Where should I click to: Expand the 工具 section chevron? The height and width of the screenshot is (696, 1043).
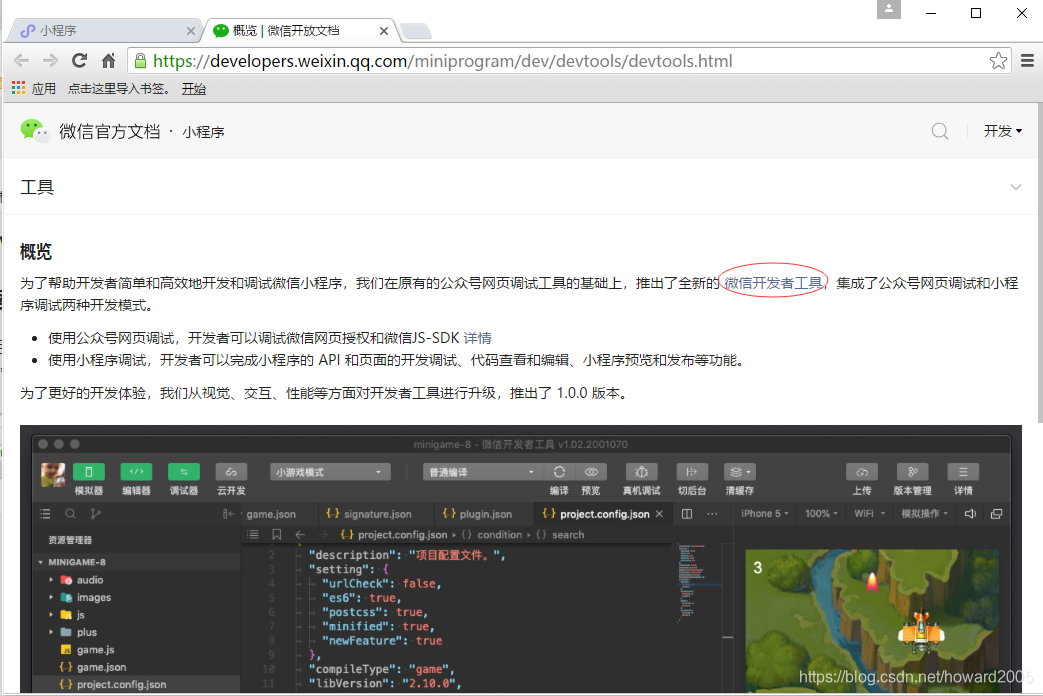coord(1016,187)
